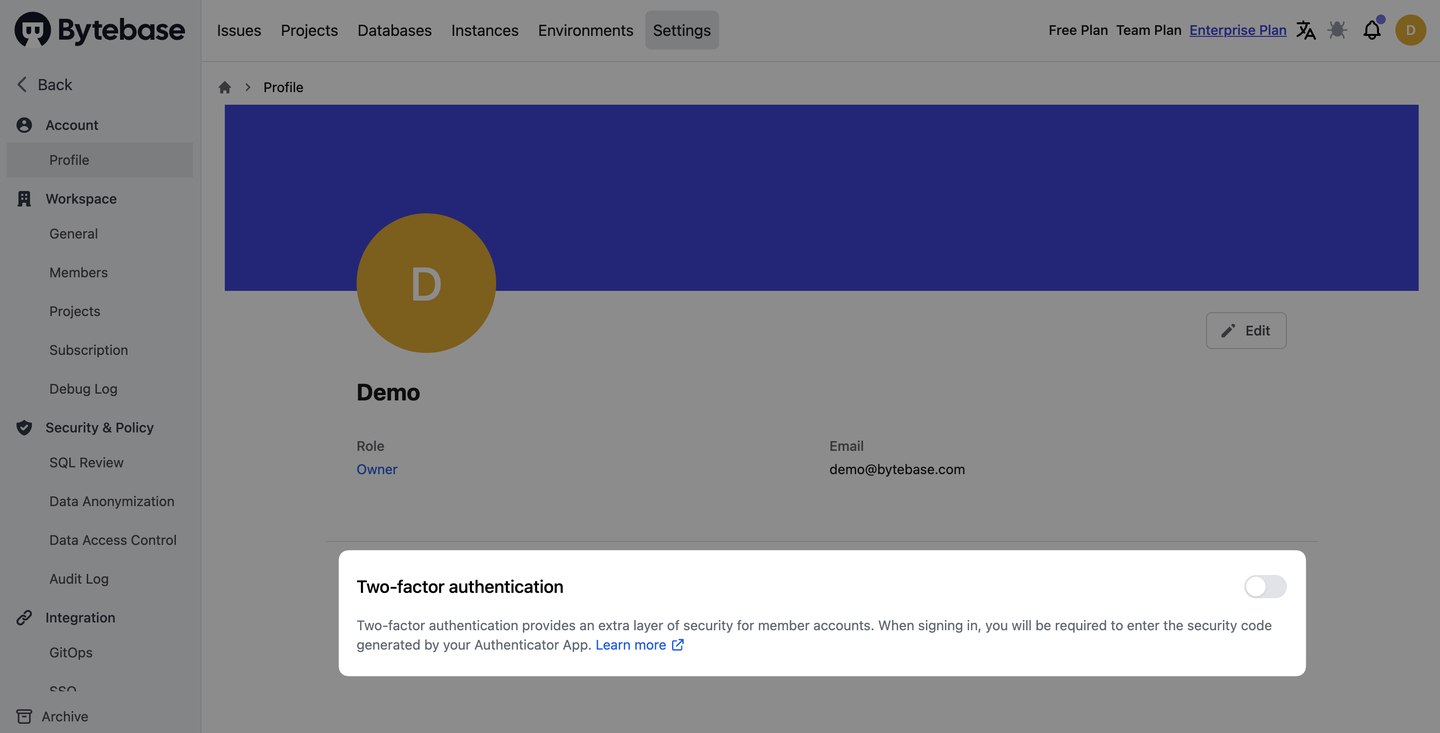Click the Security & Policy shield icon
Screen dimensions: 1440x733
(23, 427)
